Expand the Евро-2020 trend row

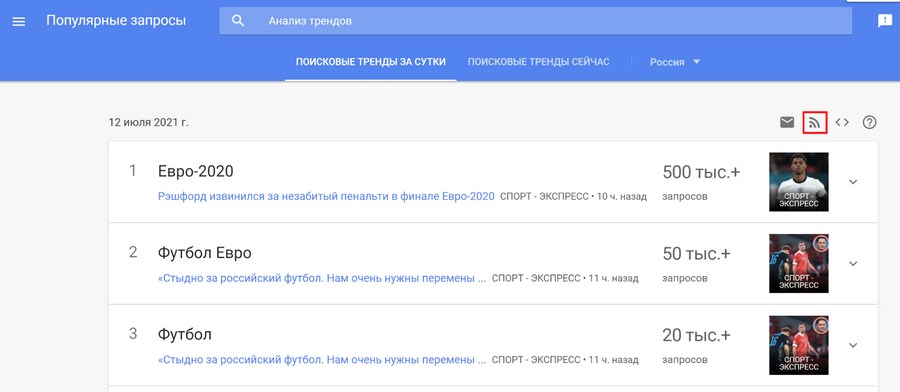[853, 182]
